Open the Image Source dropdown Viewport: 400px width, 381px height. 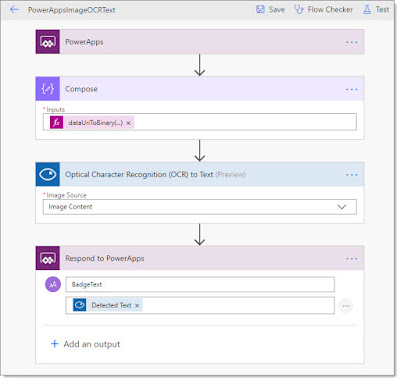200,207
